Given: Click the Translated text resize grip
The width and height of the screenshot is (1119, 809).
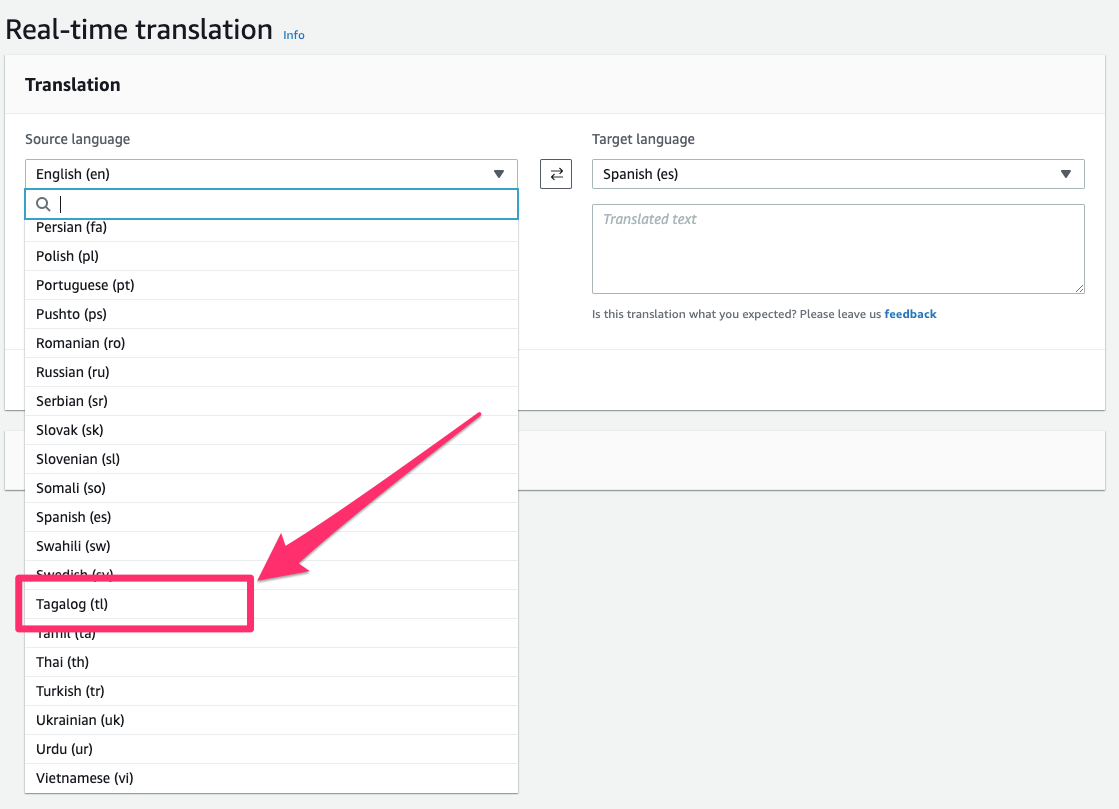Looking at the screenshot, I should [1078, 287].
